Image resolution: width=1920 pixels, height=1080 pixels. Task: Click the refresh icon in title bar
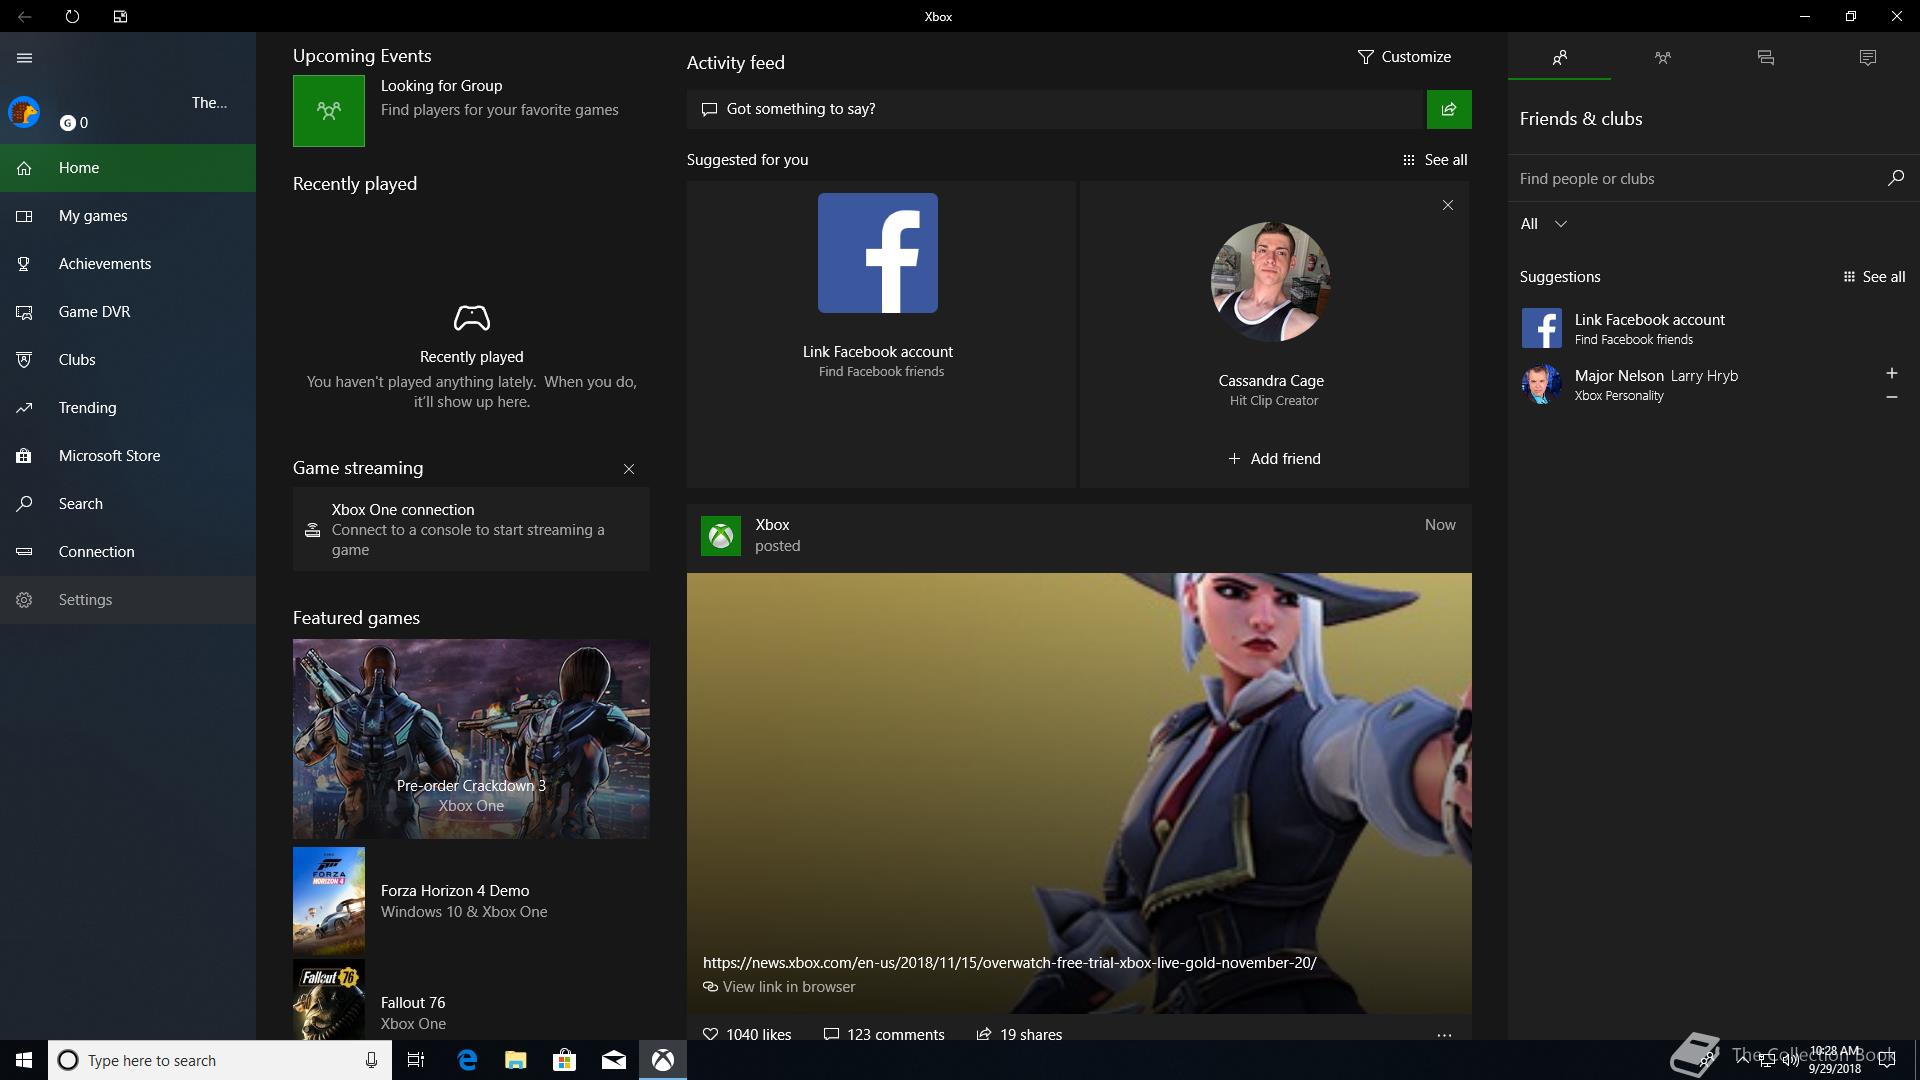tap(72, 17)
